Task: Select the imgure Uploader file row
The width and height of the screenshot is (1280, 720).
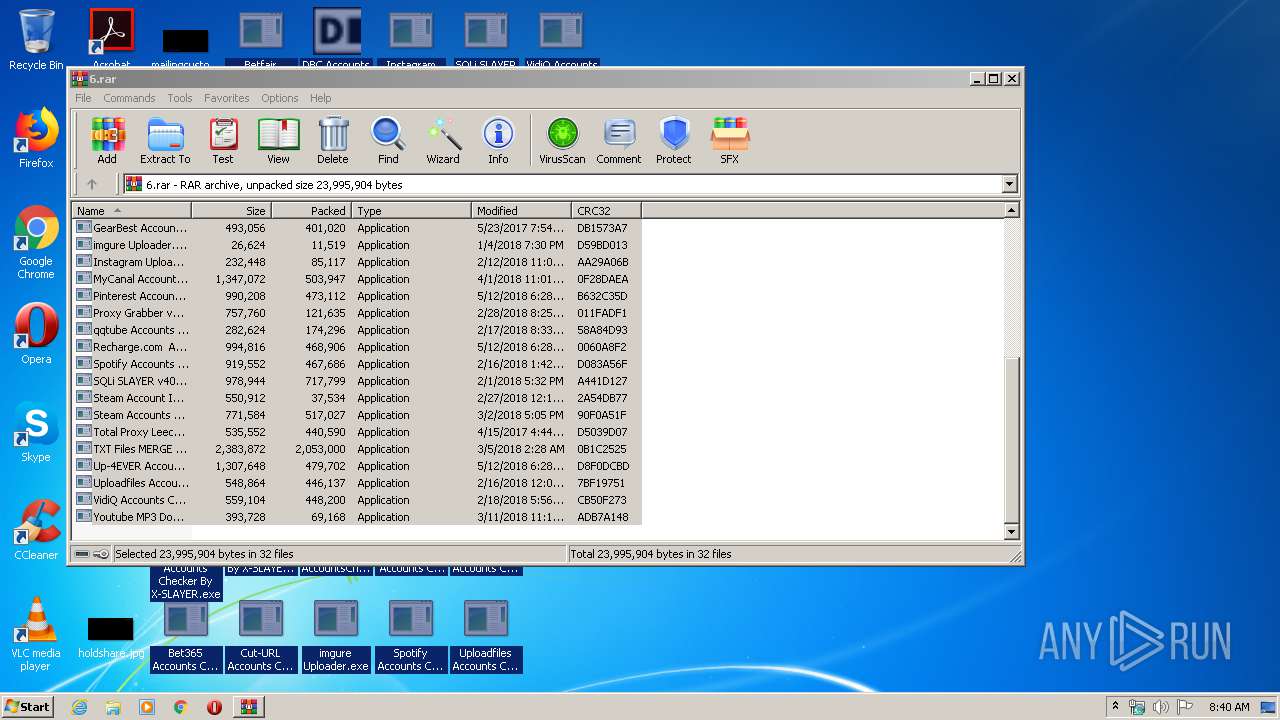Action: 357,245
